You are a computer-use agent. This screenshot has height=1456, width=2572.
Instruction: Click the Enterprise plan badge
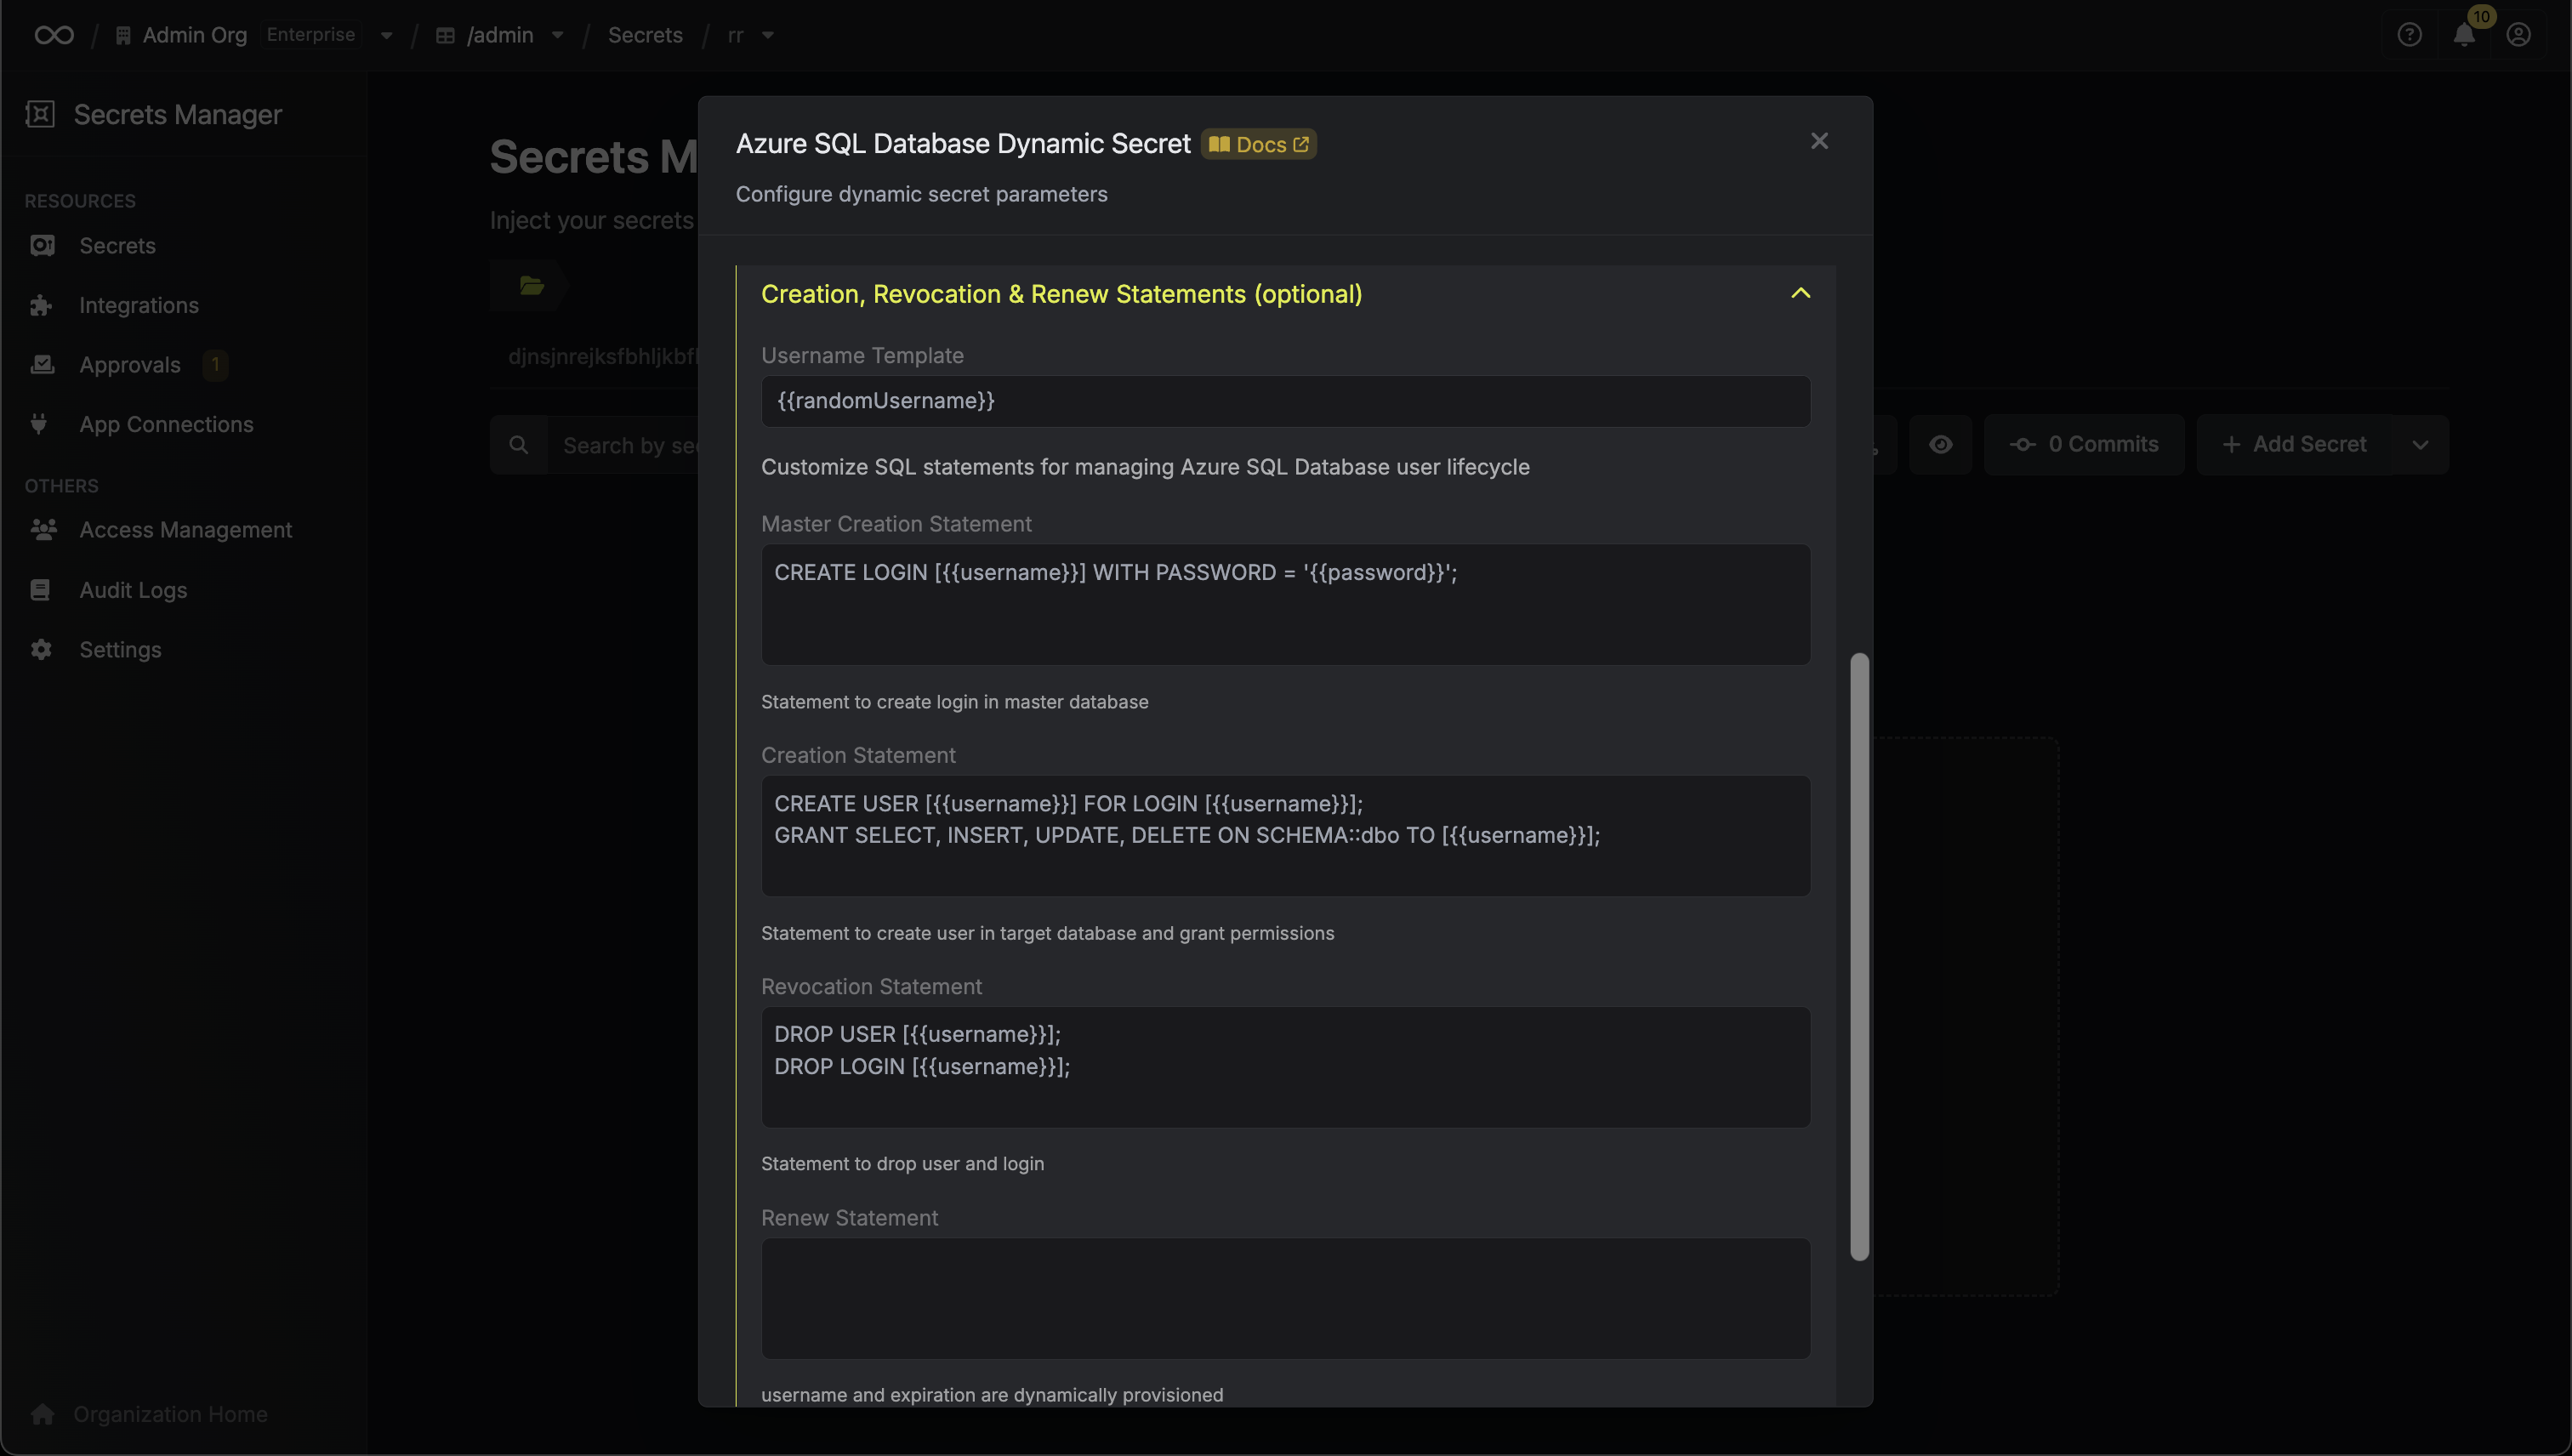[311, 35]
